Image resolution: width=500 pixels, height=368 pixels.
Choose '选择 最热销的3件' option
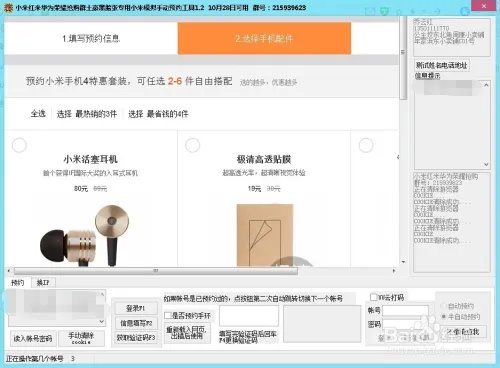pyautogui.click(x=87, y=114)
